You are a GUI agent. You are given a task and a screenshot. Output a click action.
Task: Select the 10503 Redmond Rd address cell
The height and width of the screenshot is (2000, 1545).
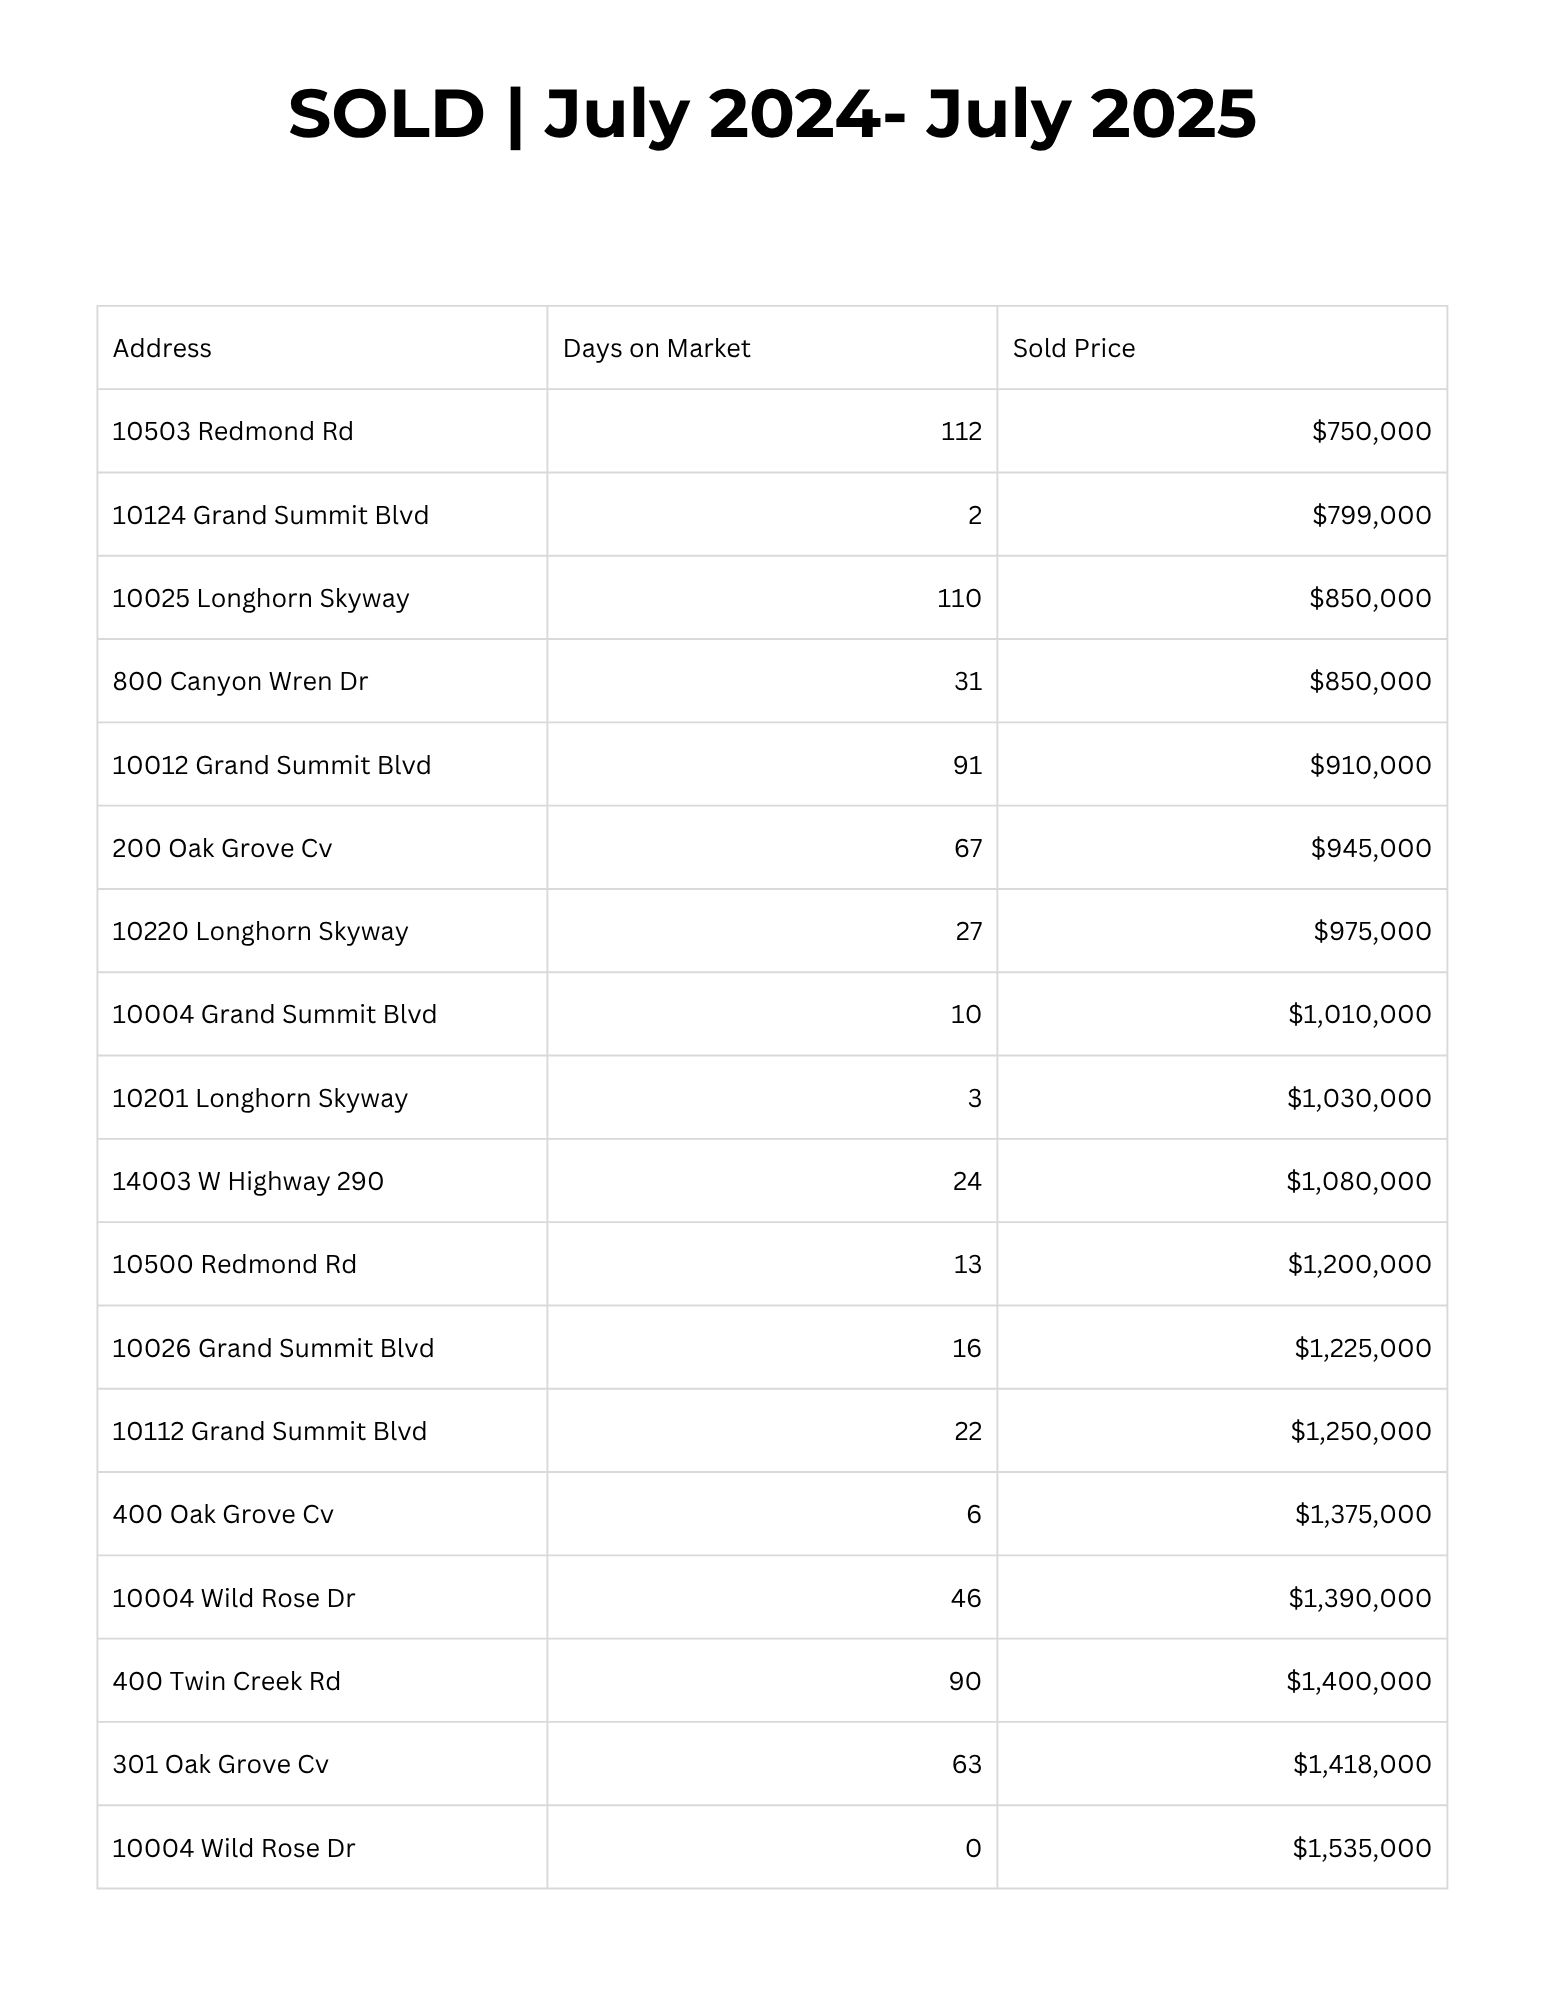tap(233, 431)
